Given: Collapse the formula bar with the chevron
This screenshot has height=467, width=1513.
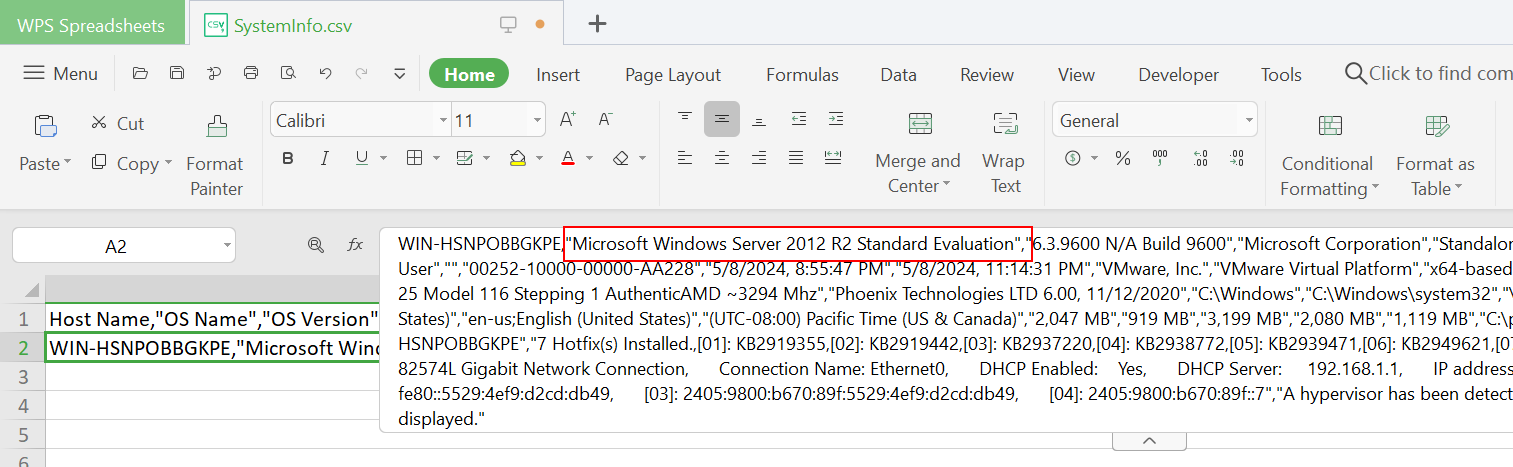Looking at the screenshot, I should click(x=1149, y=441).
